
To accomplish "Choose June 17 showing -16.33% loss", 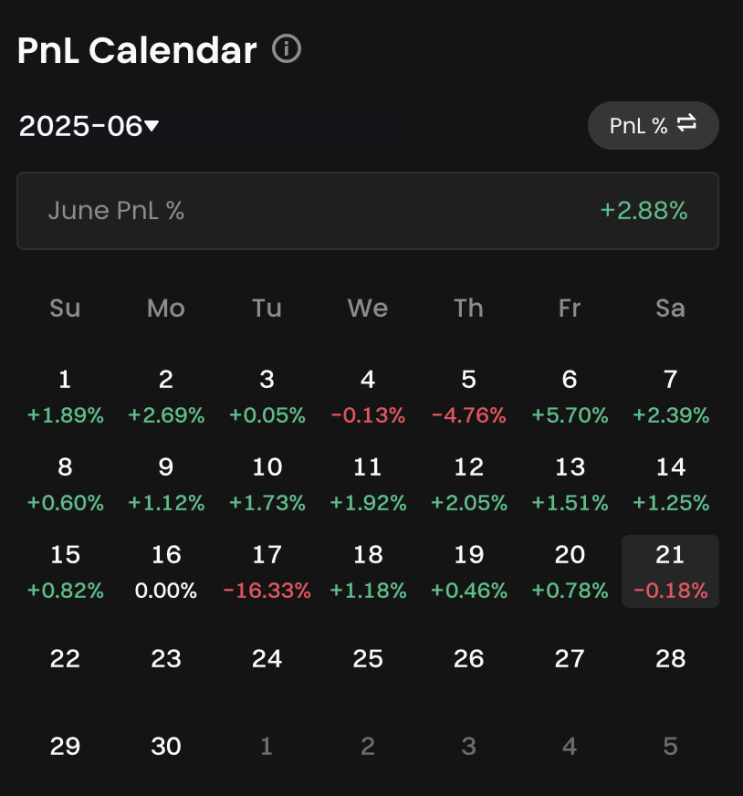I will 267,571.
